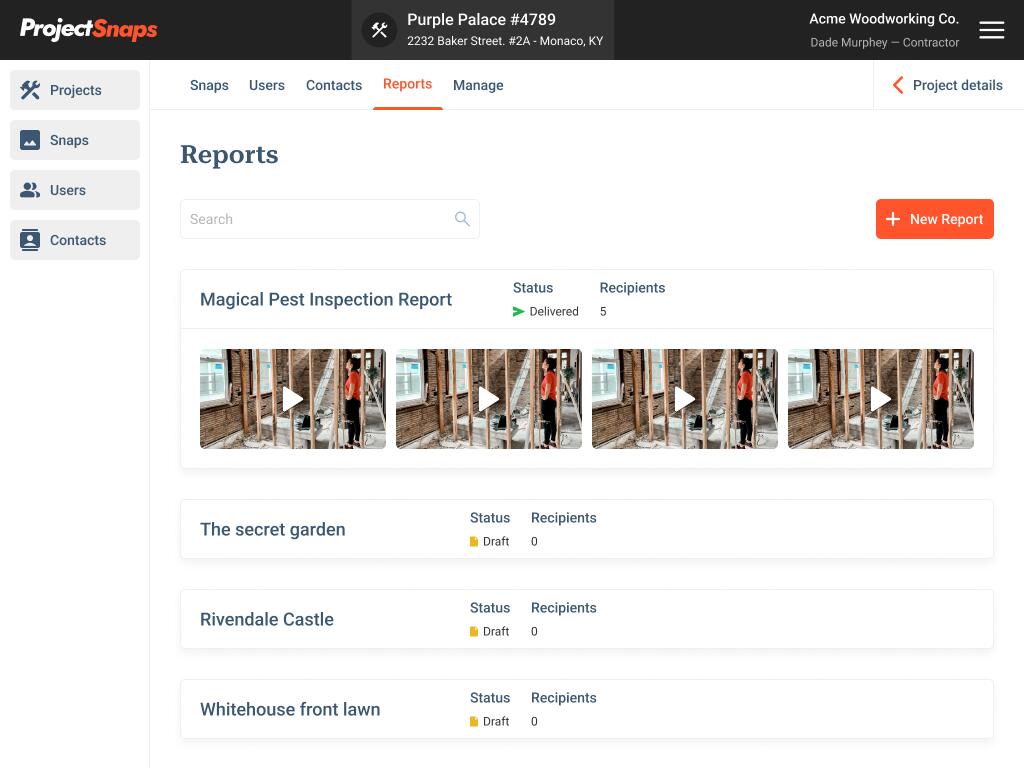Click the green Delivered status icon

(518, 312)
